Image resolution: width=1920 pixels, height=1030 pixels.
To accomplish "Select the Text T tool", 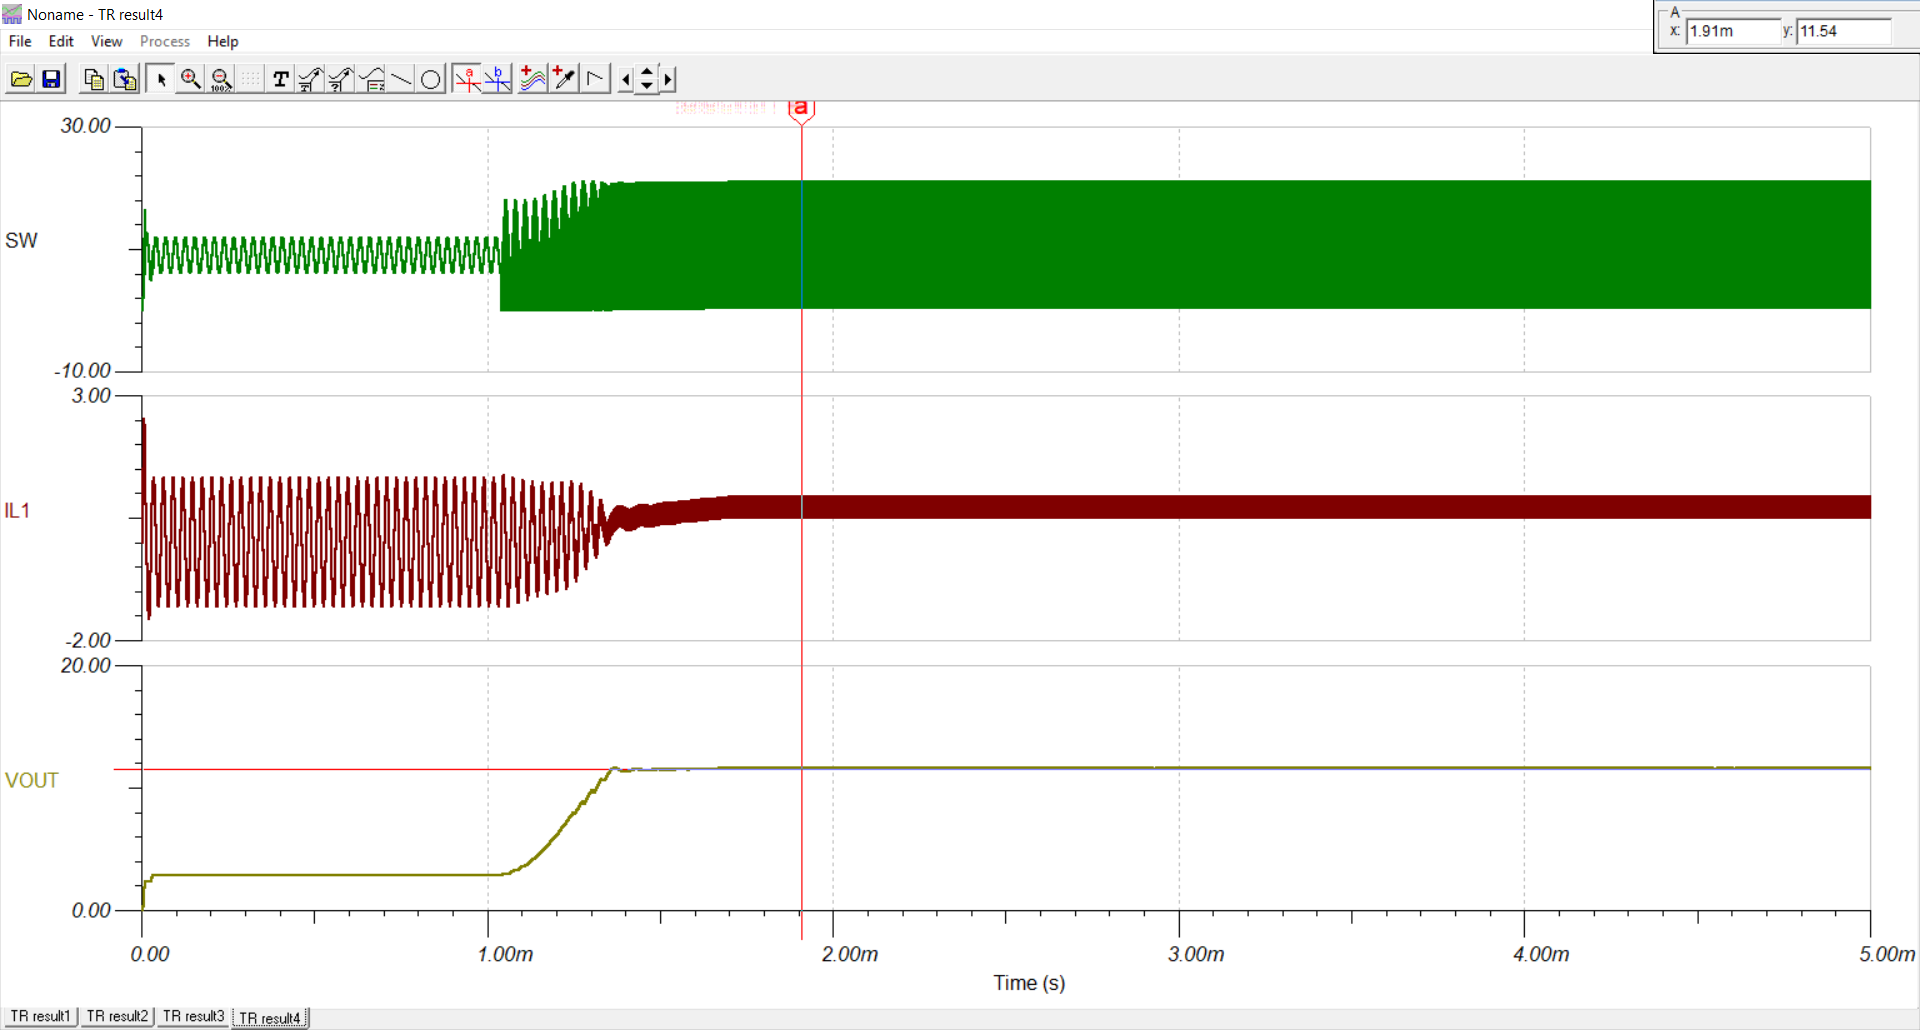I will pos(281,79).
